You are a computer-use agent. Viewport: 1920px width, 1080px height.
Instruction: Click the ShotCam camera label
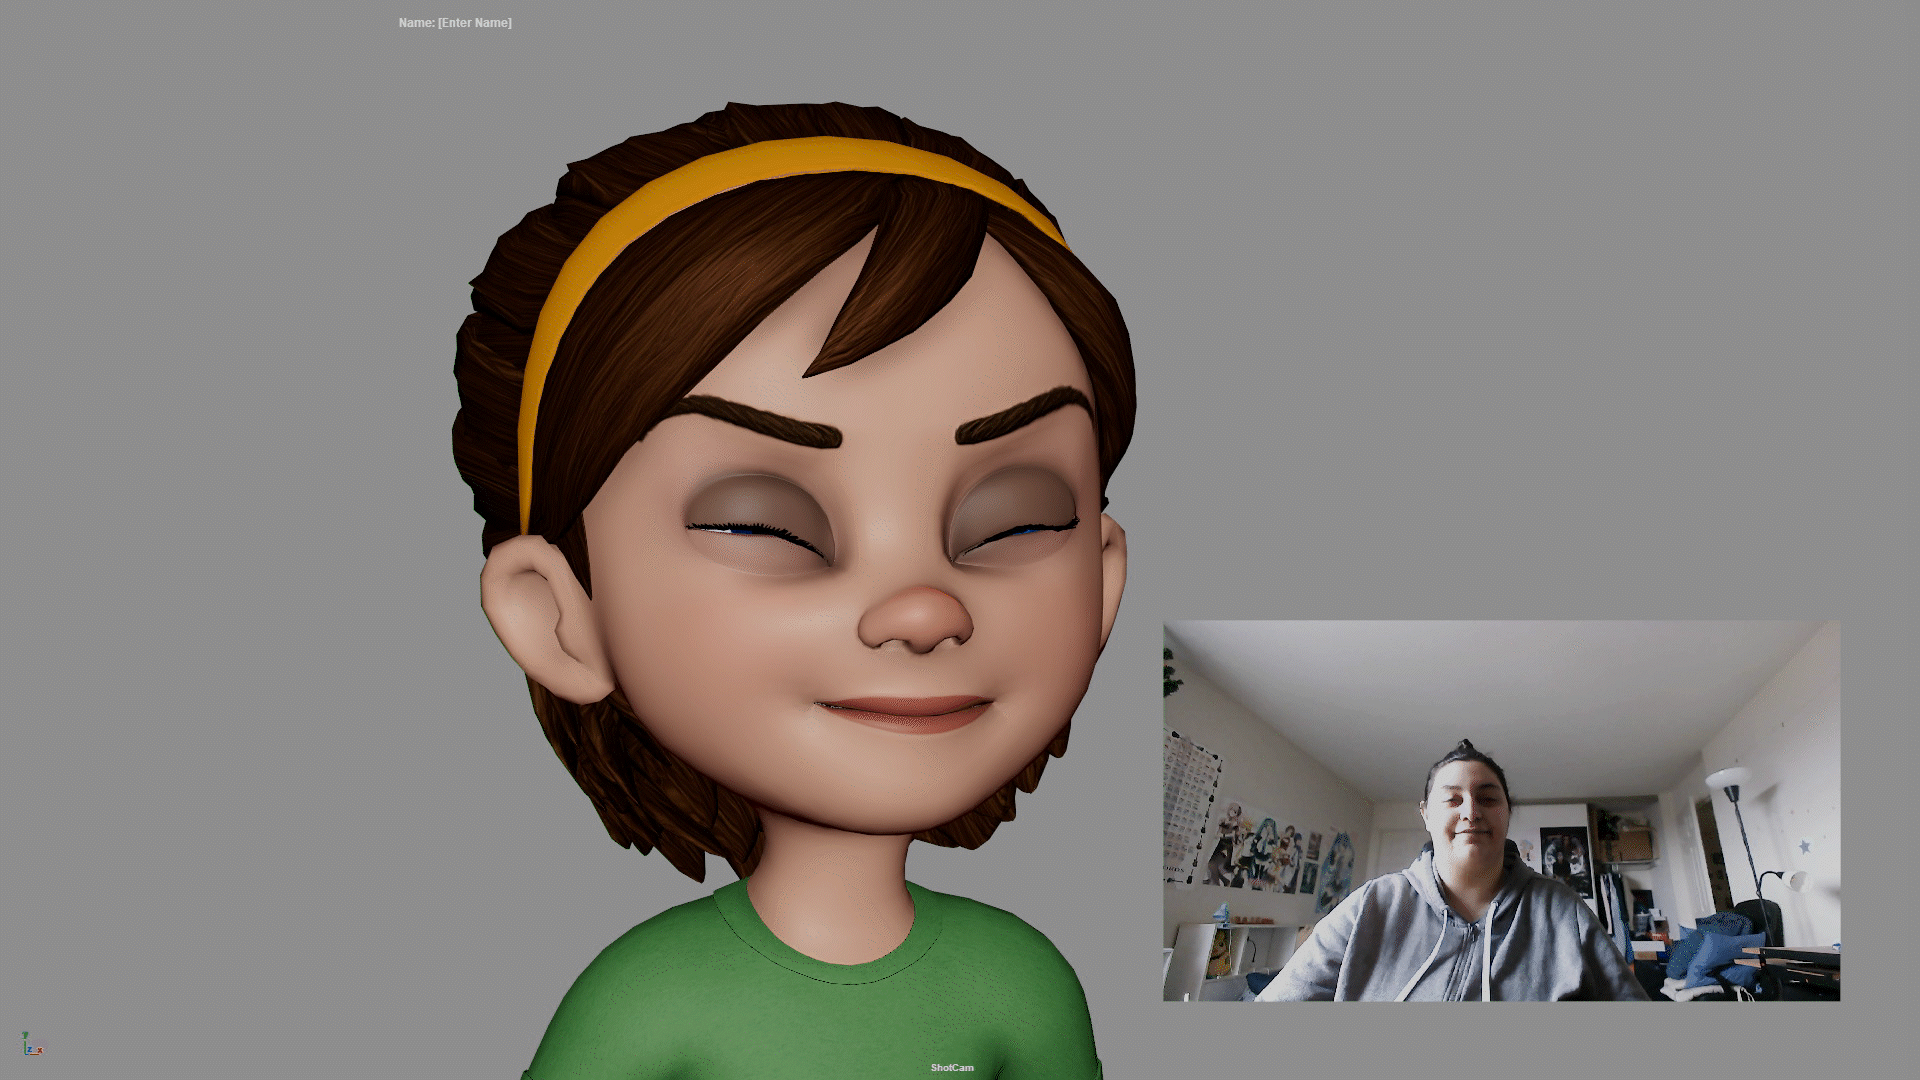coord(951,1067)
